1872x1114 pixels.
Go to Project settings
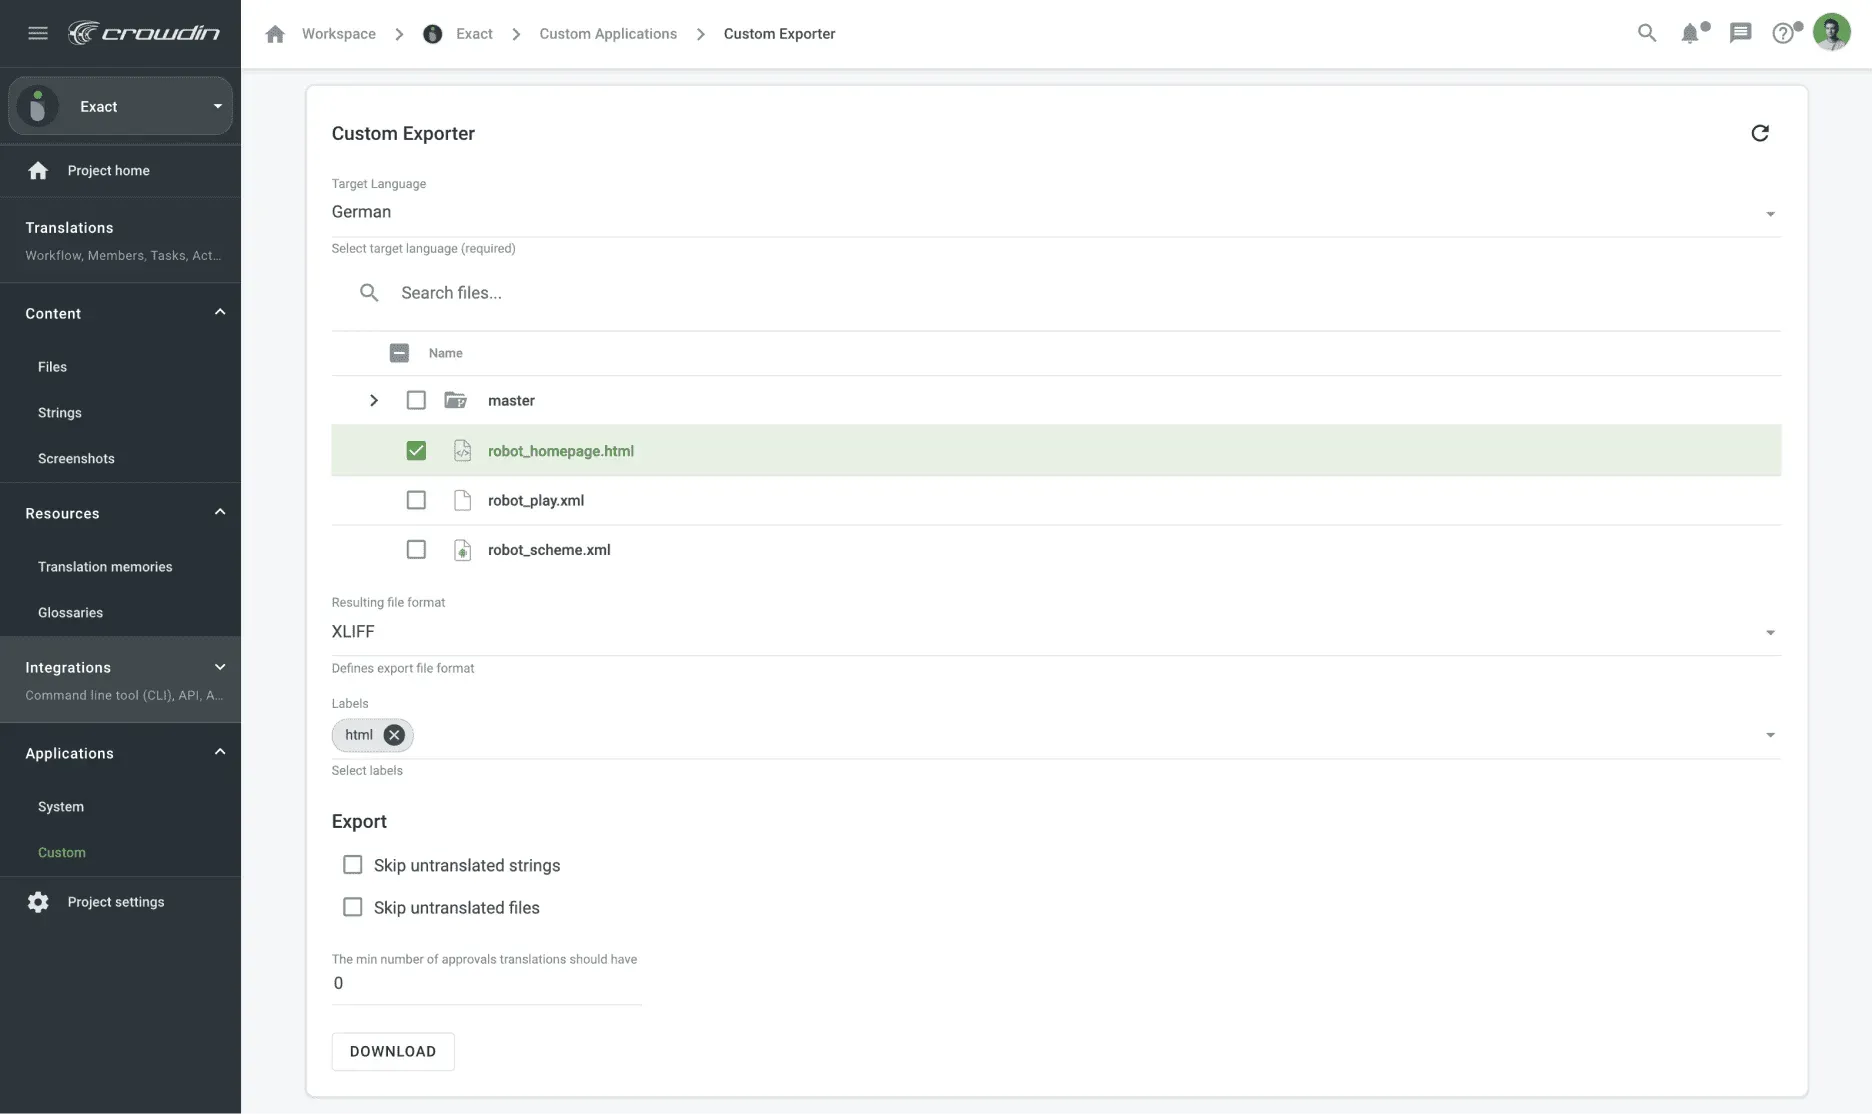115,902
